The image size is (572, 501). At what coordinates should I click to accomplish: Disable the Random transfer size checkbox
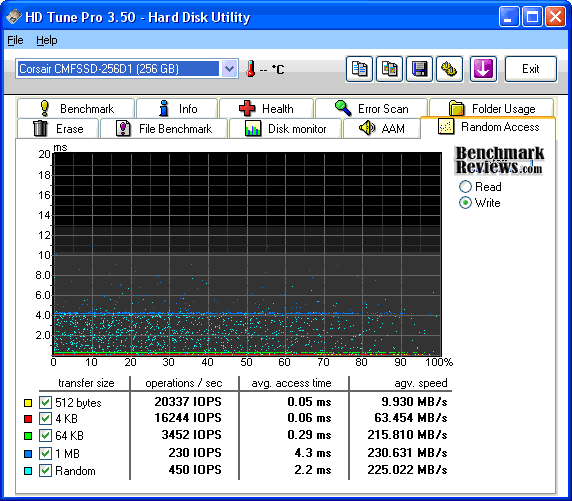(45, 471)
